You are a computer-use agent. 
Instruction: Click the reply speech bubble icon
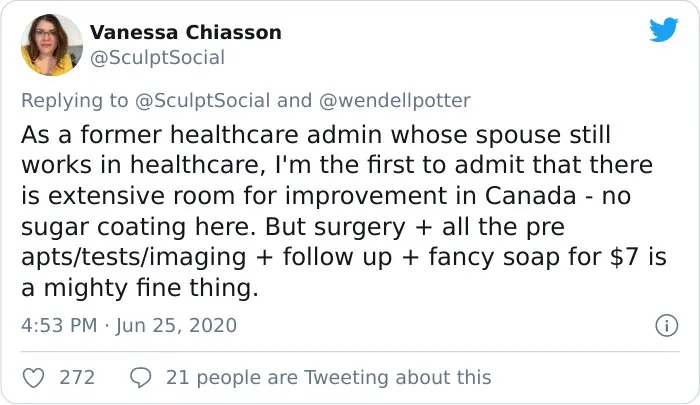pyautogui.click(x=140, y=378)
